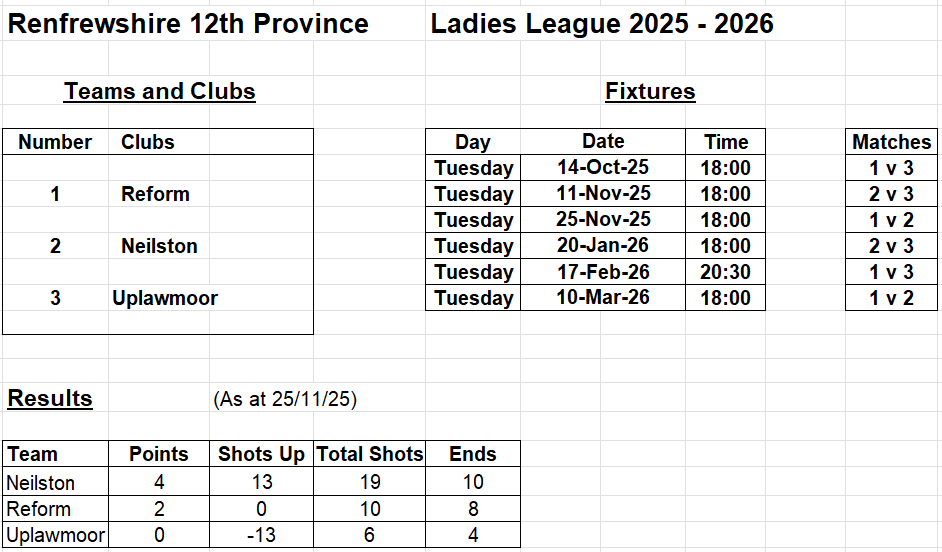Click the Results heading

50,399
